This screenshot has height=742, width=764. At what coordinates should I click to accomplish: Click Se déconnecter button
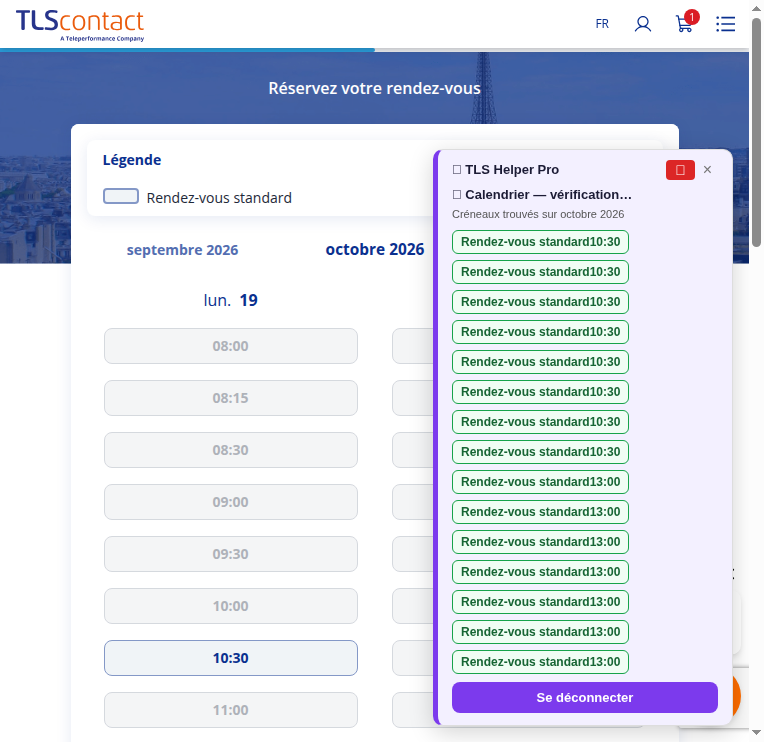585,697
